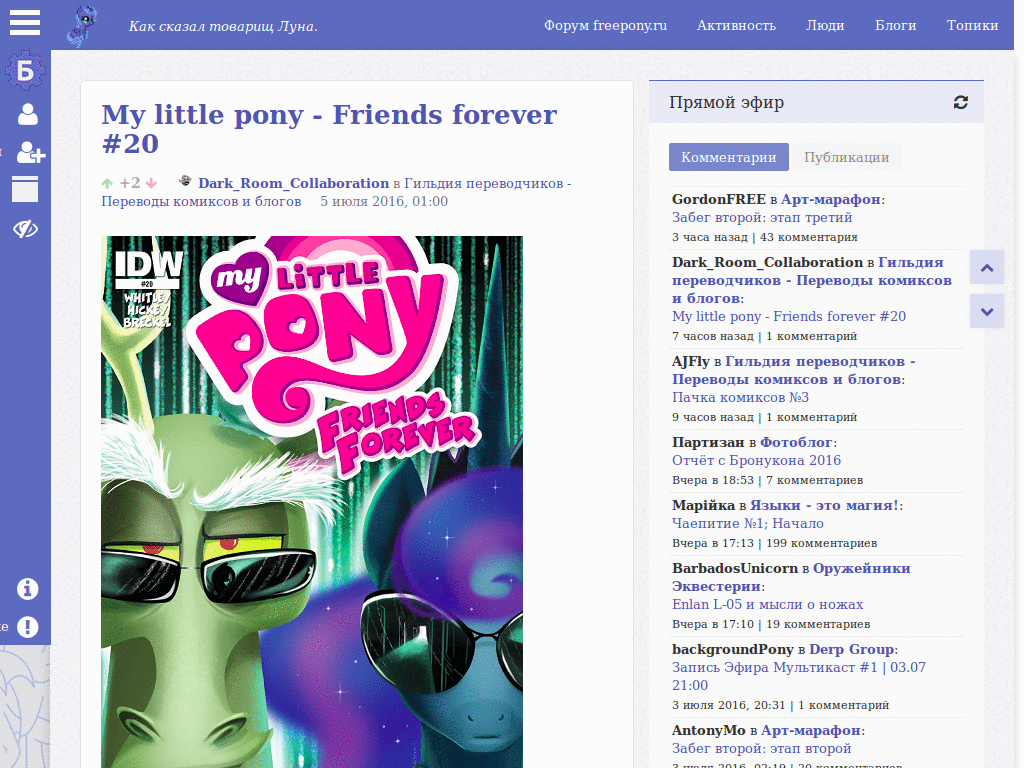Open the post title Friends forever #20

coord(329,129)
